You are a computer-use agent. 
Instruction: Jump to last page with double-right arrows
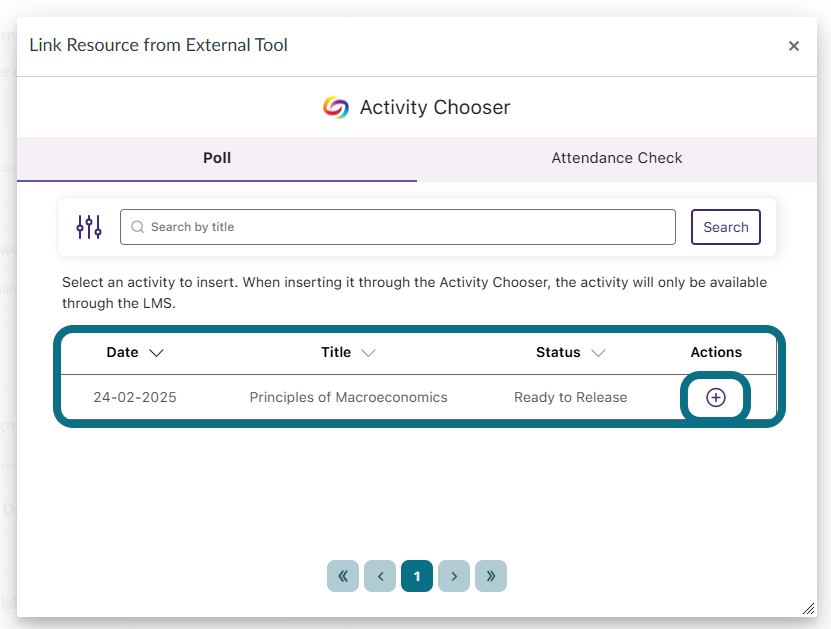click(x=491, y=576)
